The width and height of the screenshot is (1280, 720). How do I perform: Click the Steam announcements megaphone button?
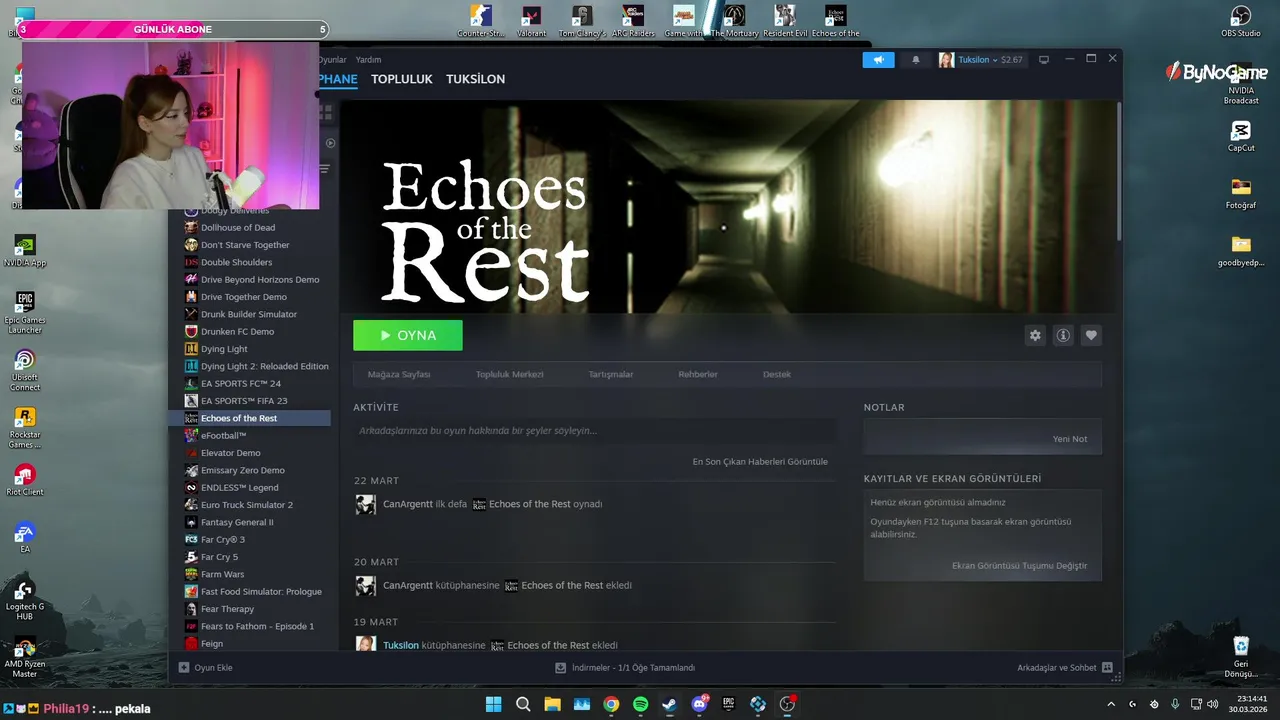point(878,60)
